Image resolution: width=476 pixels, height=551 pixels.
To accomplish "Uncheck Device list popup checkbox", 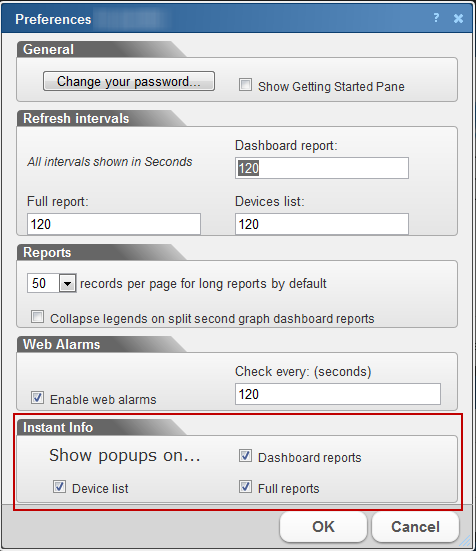I will (x=59, y=487).
